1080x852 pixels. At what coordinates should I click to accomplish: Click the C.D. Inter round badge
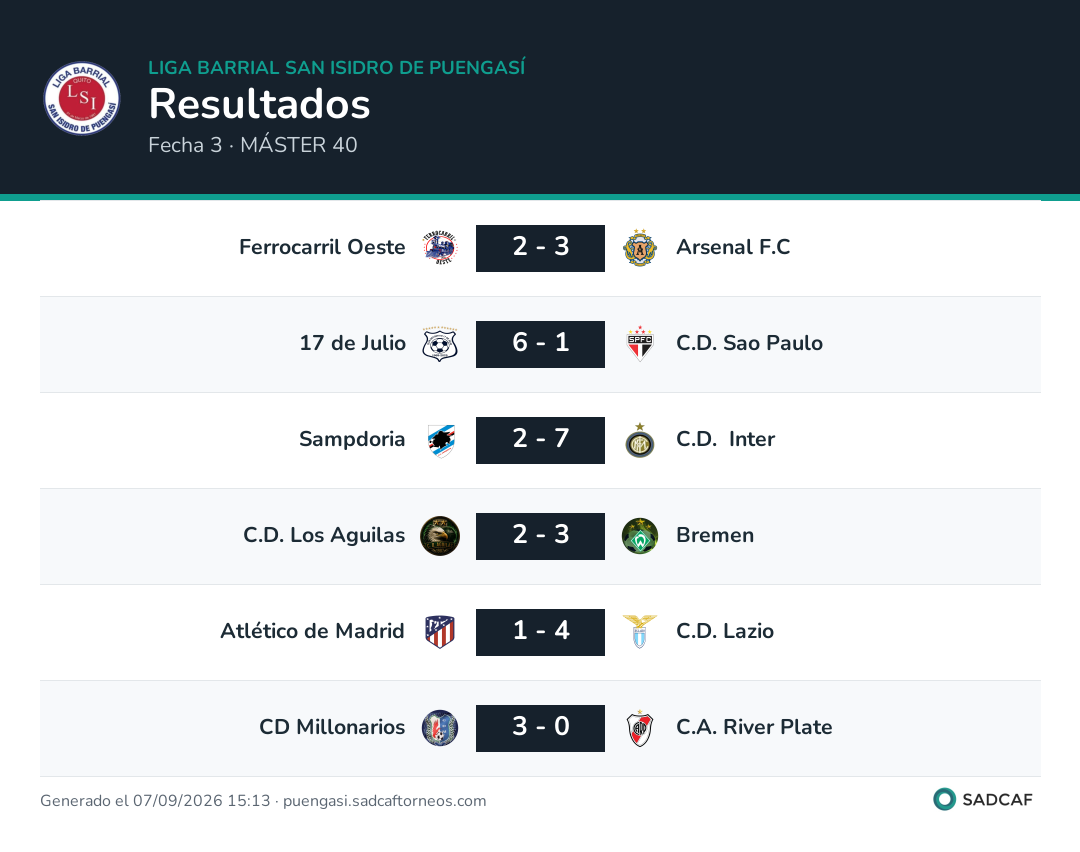tap(640, 441)
